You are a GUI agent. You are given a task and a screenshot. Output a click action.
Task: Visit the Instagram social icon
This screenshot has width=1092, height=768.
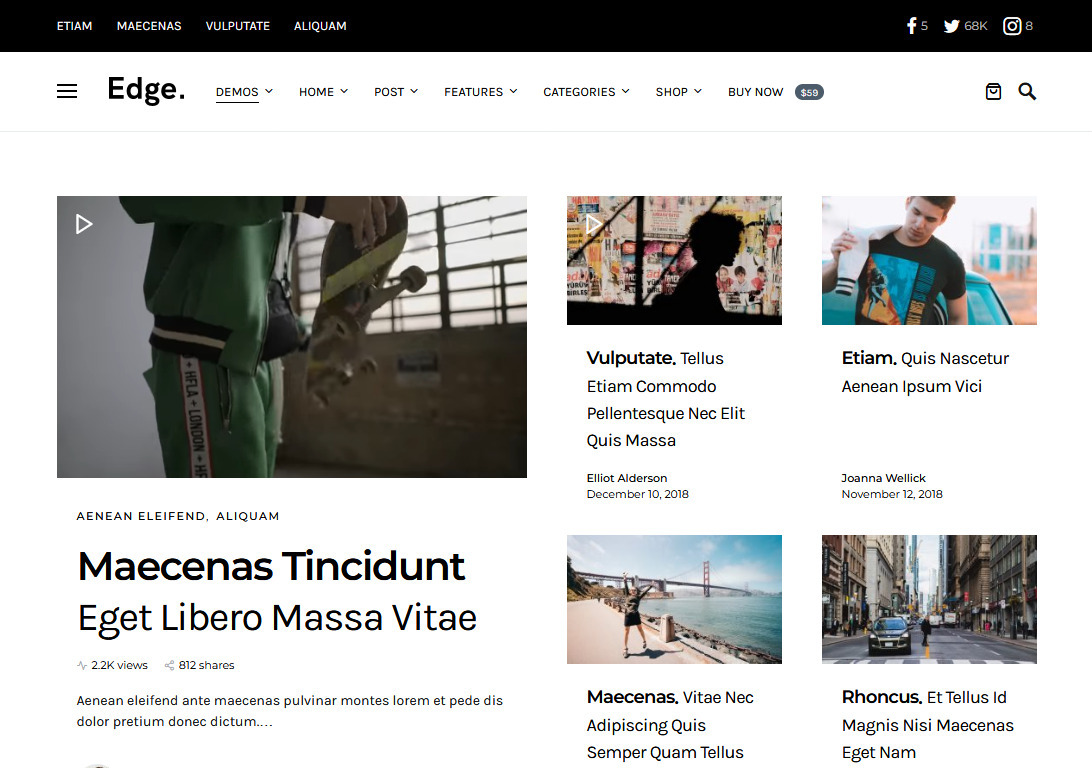coord(1012,26)
